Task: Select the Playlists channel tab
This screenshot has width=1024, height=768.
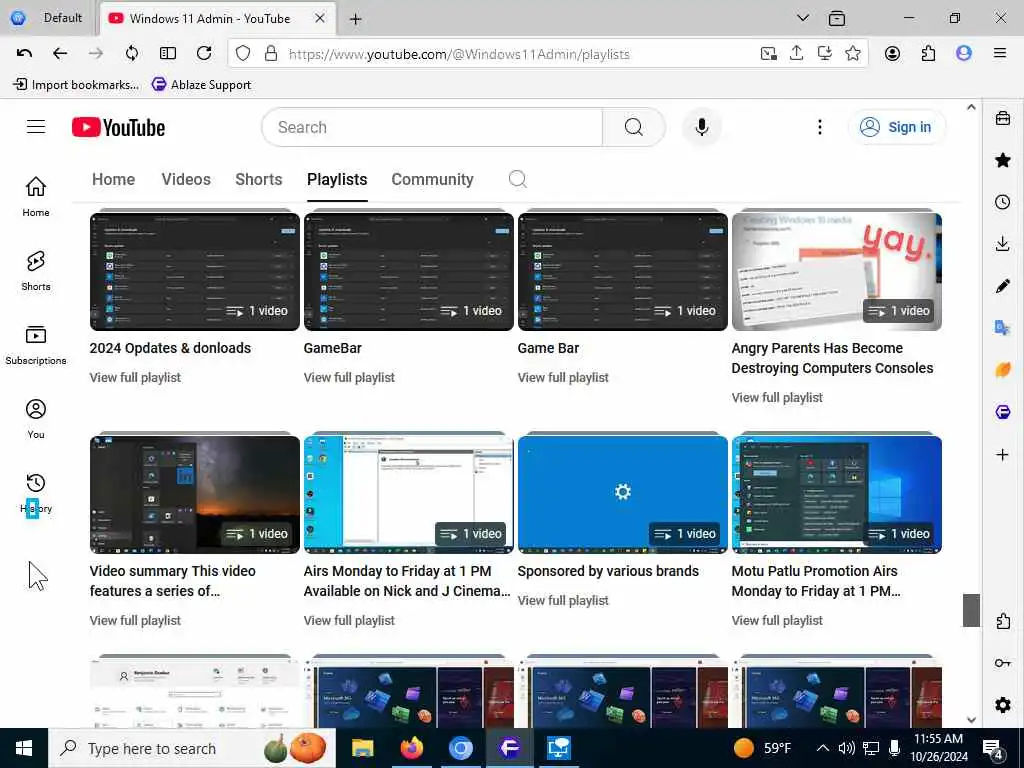Action: coord(337,180)
